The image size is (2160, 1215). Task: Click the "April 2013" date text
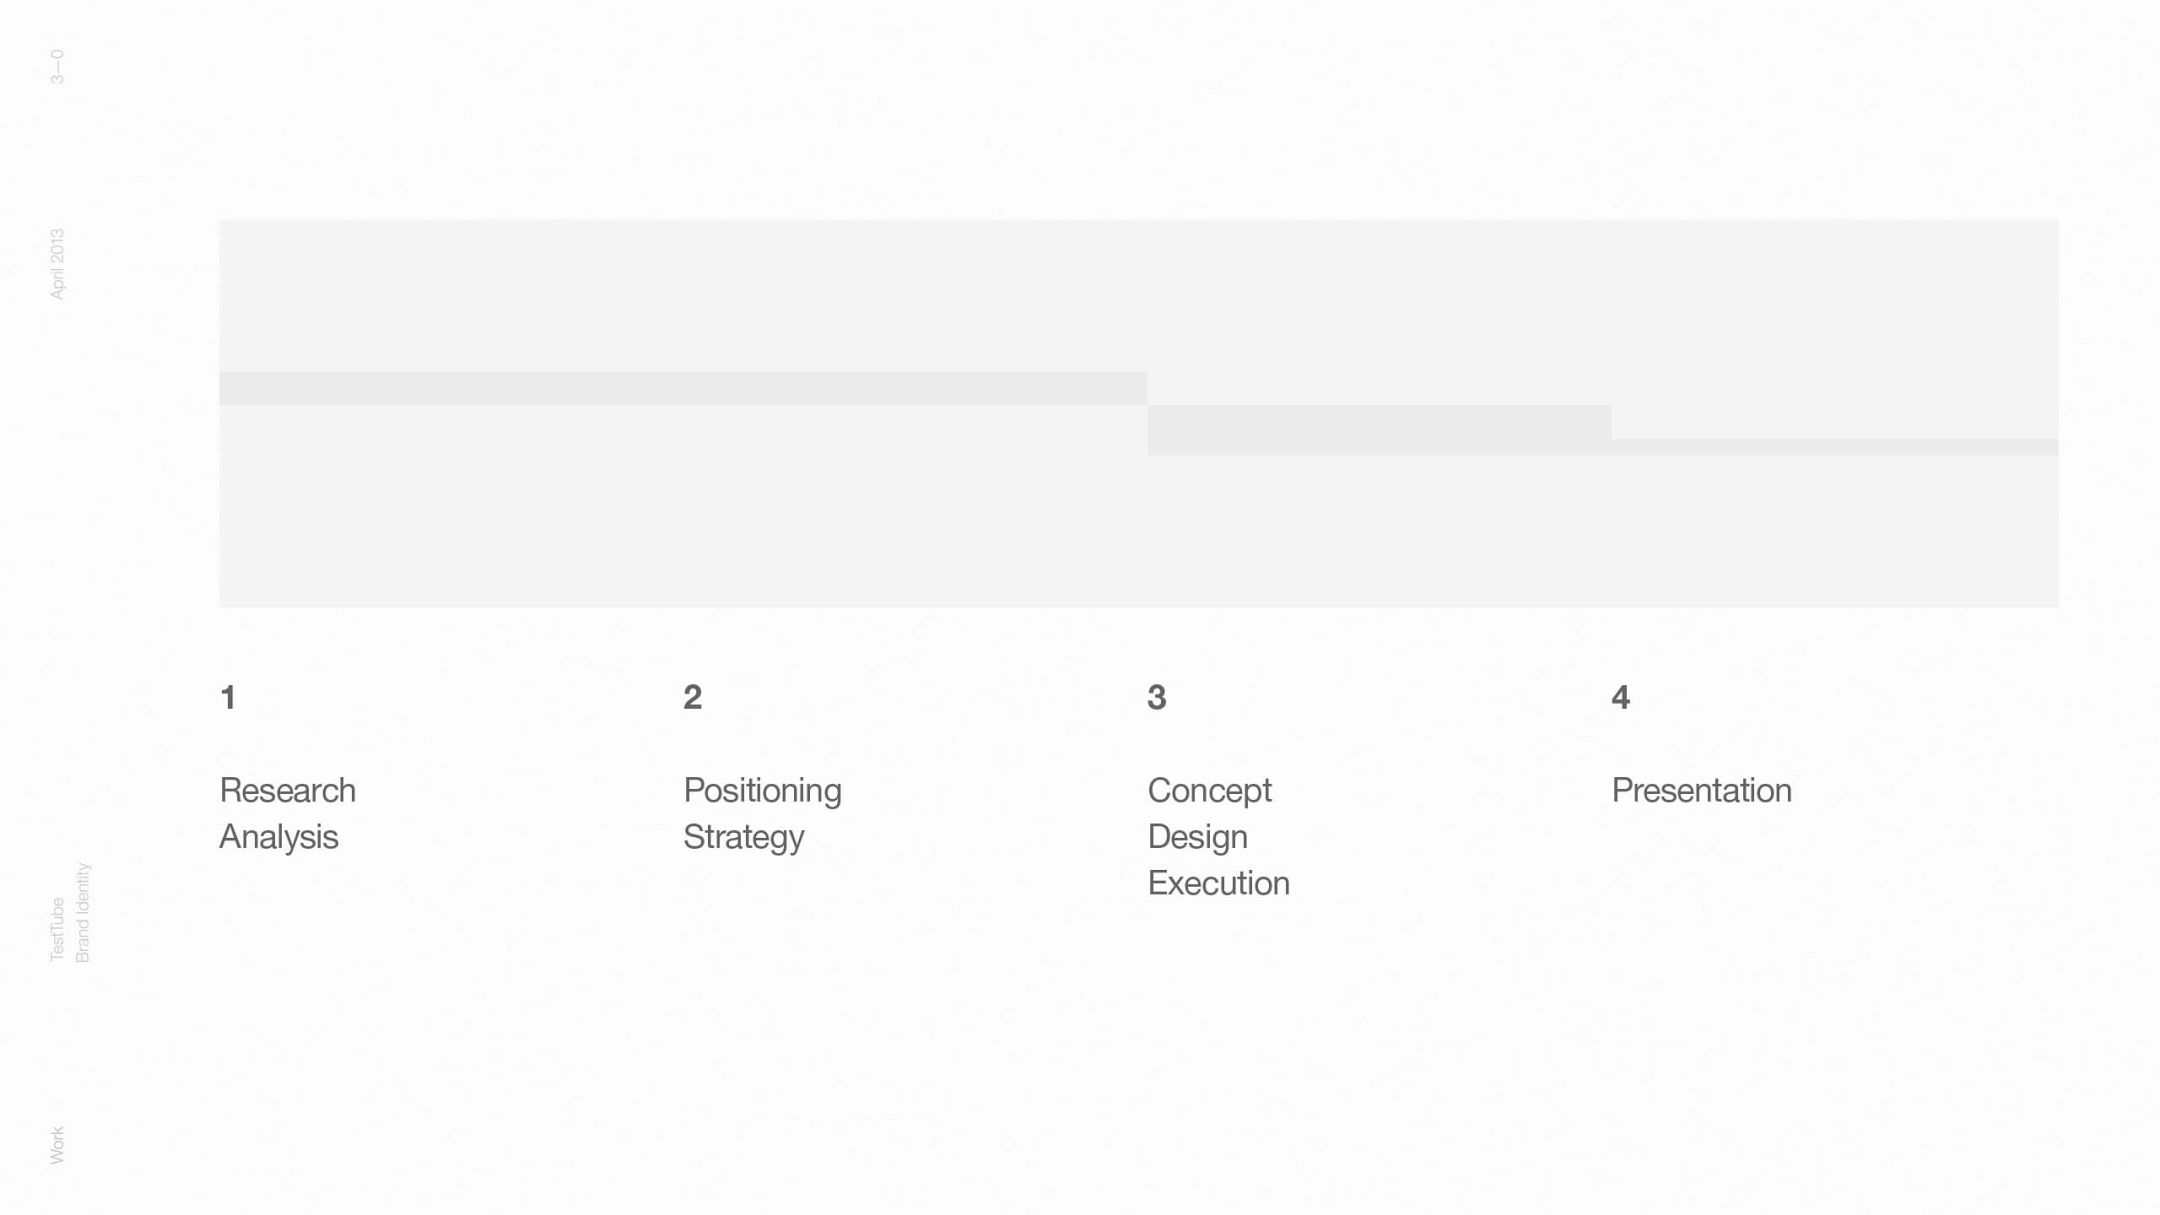coord(57,264)
